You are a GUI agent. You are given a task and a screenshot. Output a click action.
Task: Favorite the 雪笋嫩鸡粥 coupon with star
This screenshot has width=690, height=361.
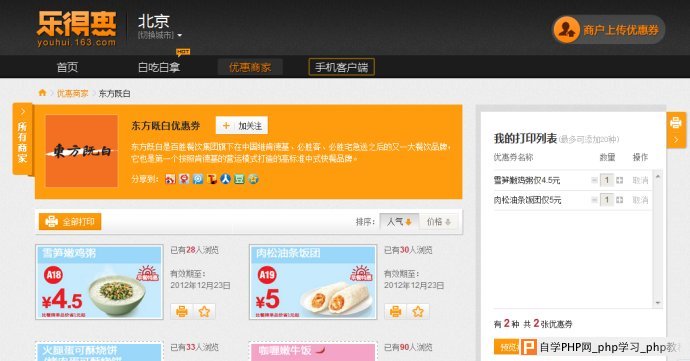[x=204, y=312]
